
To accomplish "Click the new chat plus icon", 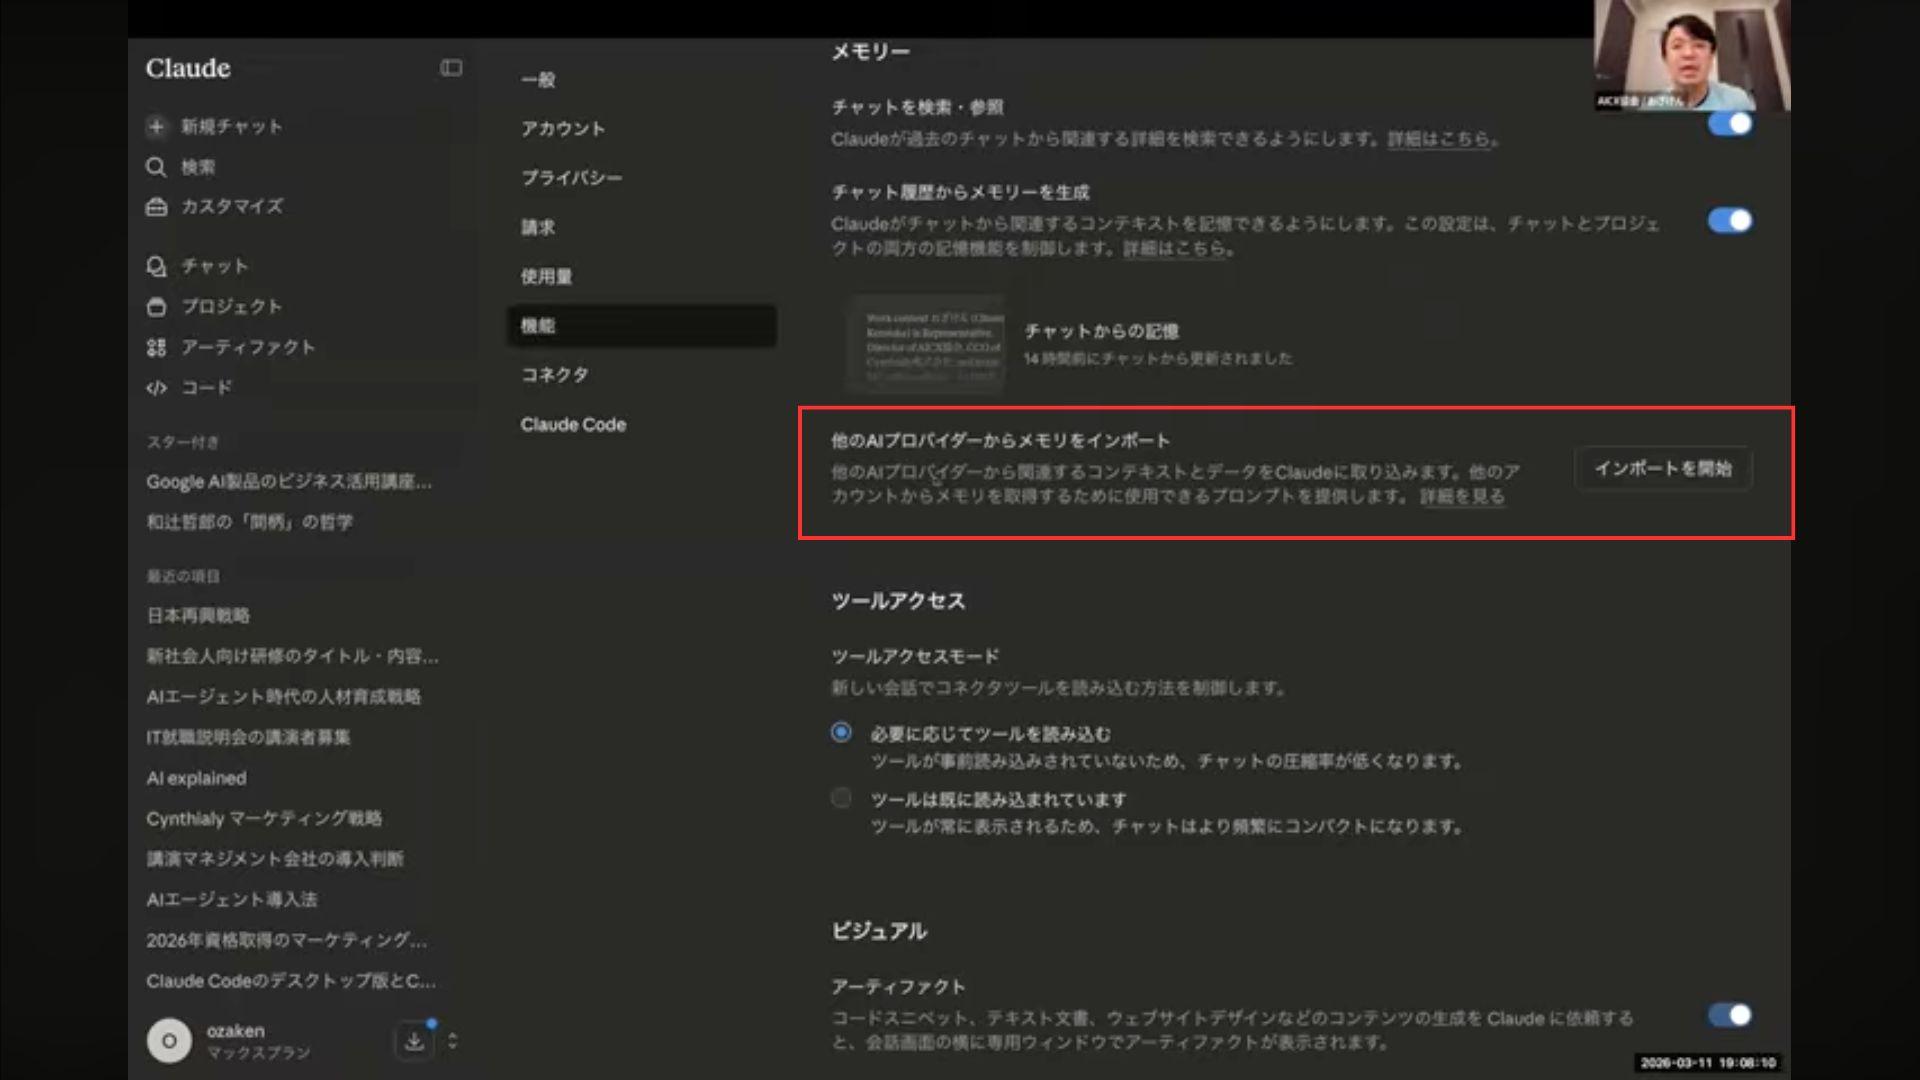I will 156,127.
